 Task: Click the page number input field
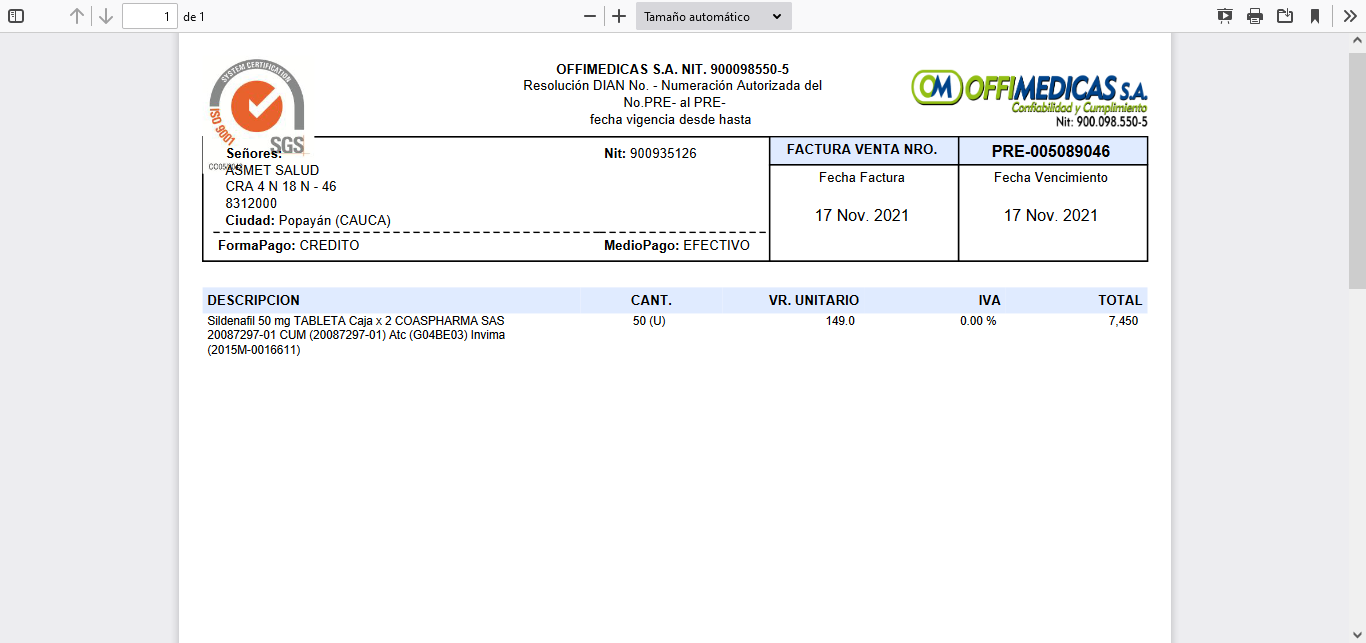150,16
